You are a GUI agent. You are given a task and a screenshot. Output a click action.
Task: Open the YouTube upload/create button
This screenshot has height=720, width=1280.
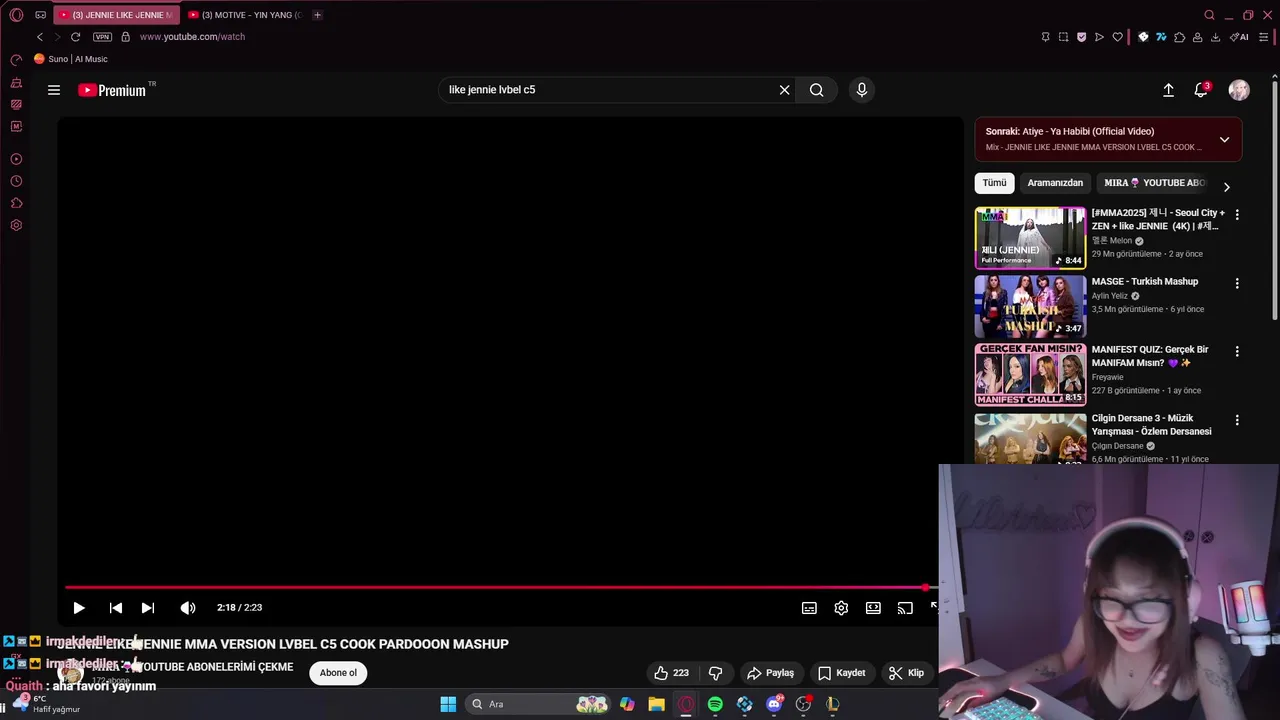tap(1168, 90)
